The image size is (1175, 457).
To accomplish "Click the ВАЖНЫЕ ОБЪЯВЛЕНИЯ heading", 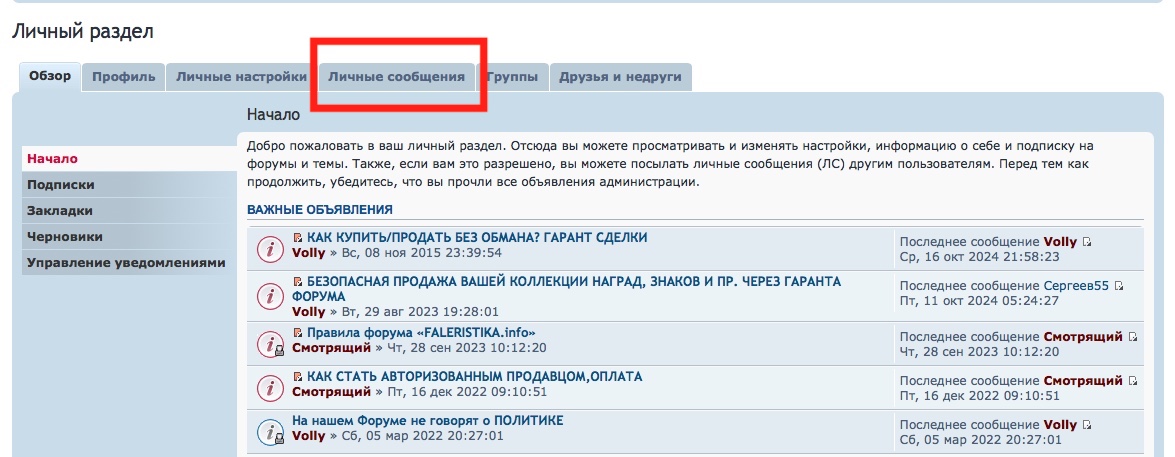I will (320, 210).
